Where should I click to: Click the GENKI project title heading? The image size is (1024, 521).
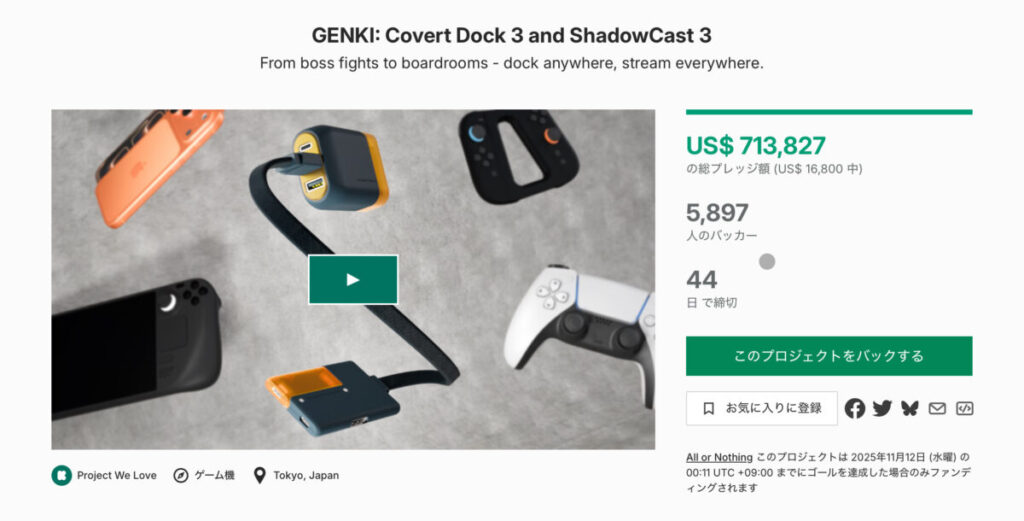[511, 35]
